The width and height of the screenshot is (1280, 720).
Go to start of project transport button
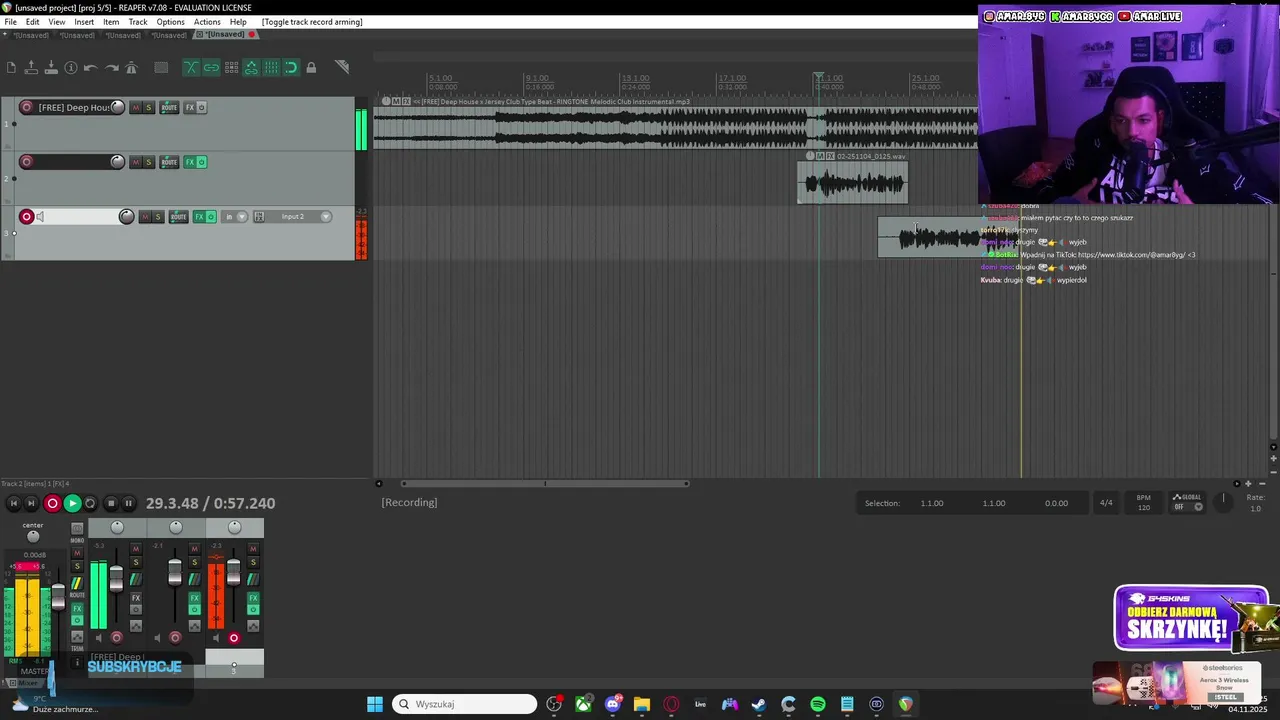[x=13, y=504]
